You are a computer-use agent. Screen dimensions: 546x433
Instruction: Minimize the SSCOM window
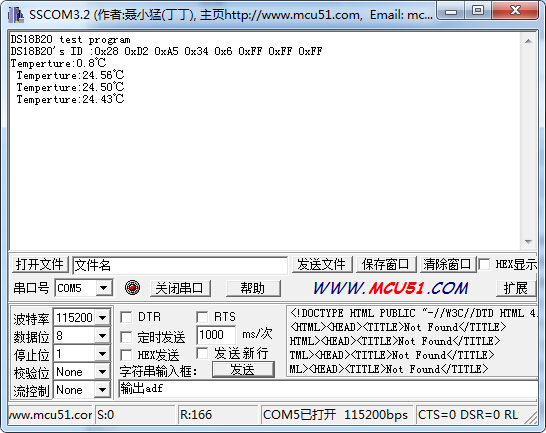[451, 10]
